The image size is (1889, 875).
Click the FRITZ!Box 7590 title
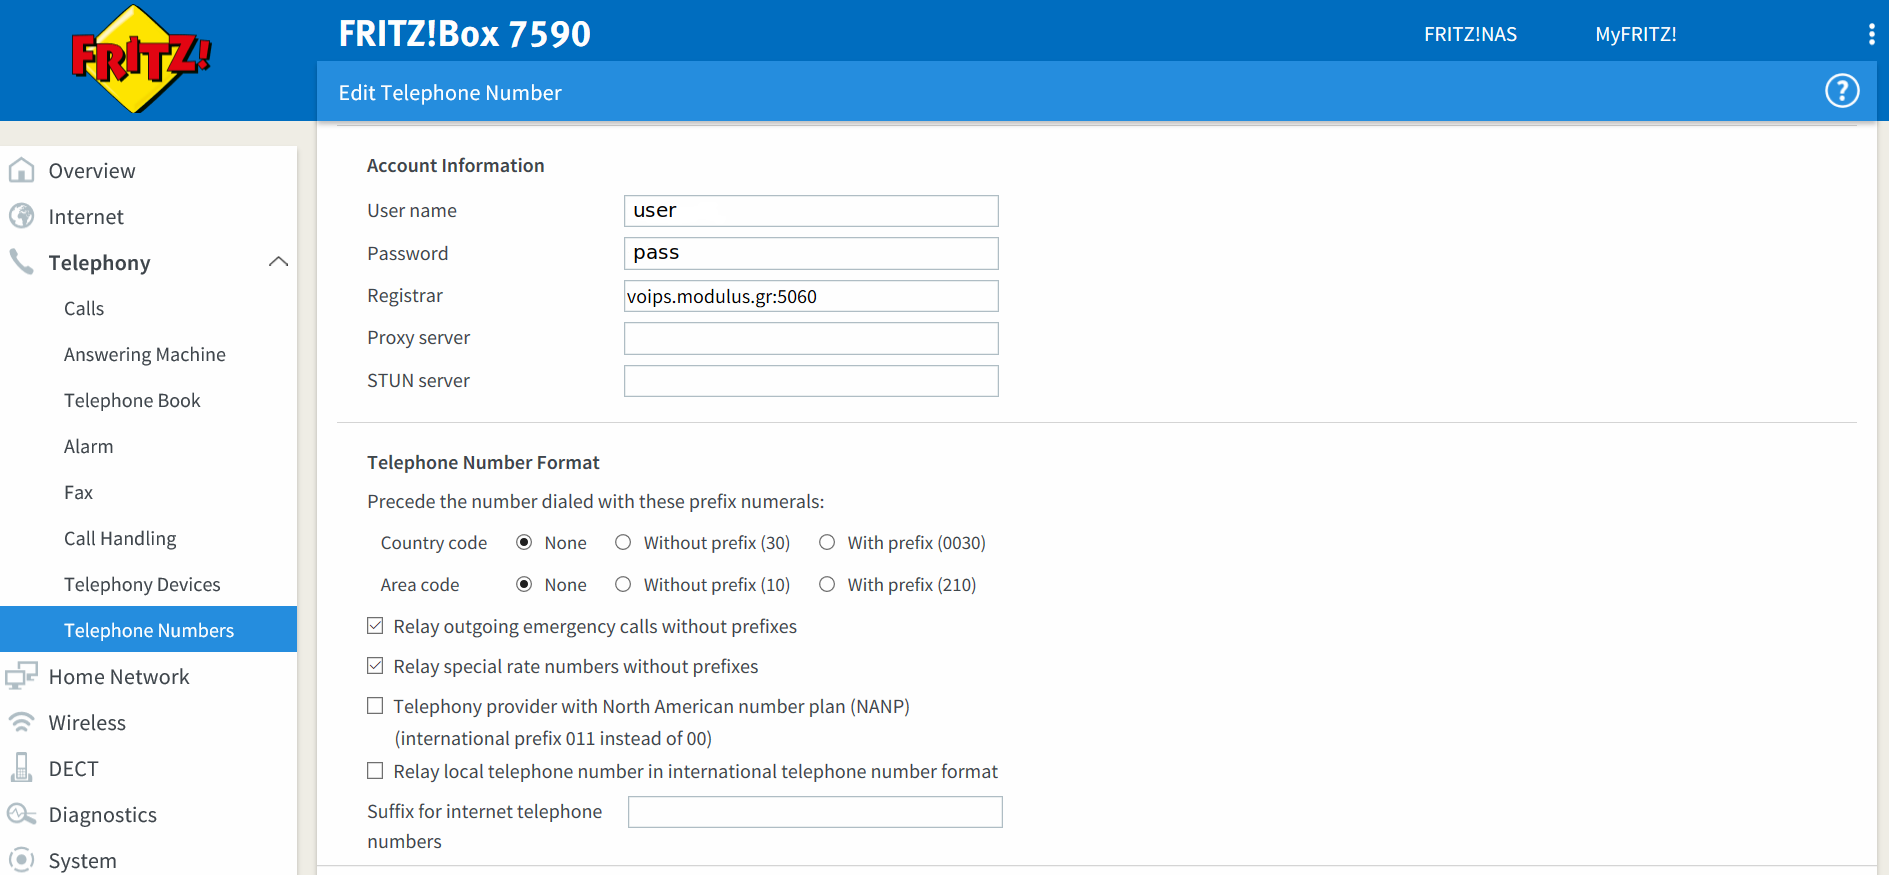coord(465,34)
